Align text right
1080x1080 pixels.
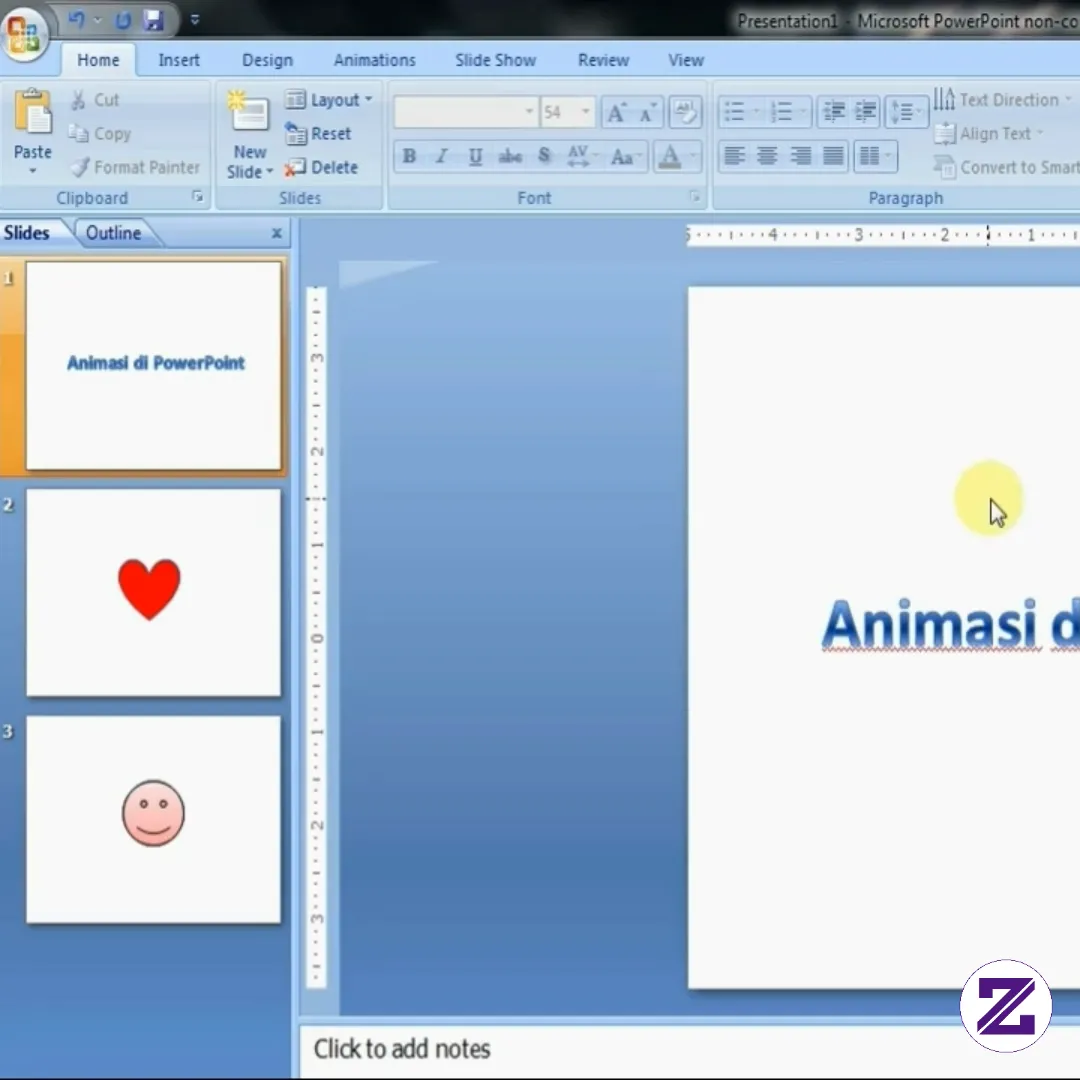[800, 156]
